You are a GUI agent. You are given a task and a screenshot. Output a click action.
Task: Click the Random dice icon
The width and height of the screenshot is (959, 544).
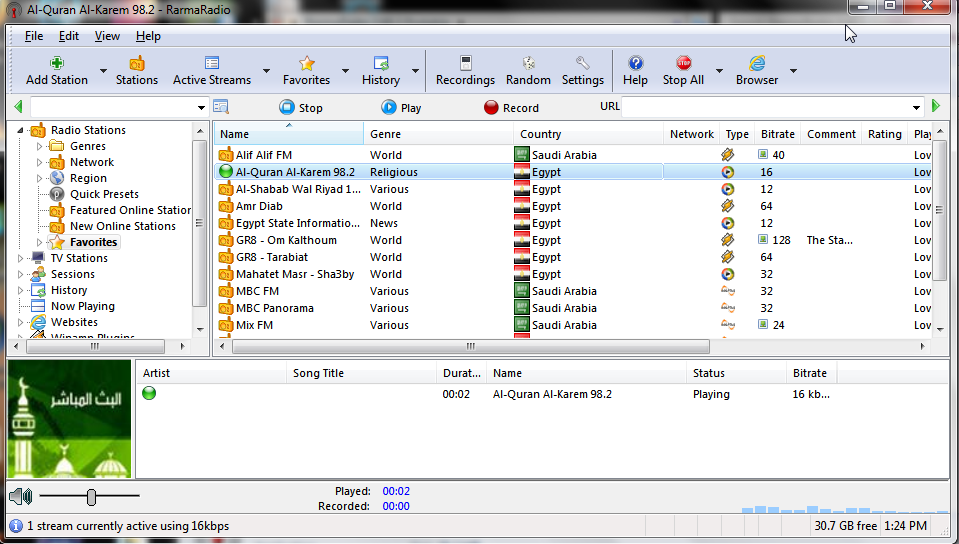pos(528,63)
